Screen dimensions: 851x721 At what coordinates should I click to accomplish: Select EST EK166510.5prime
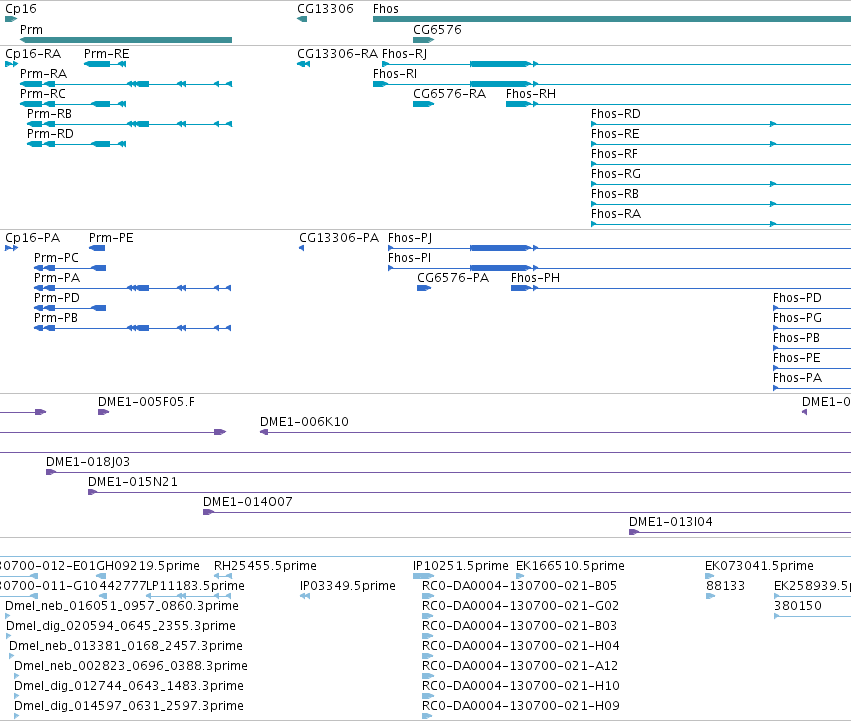click(x=520, y=576)
